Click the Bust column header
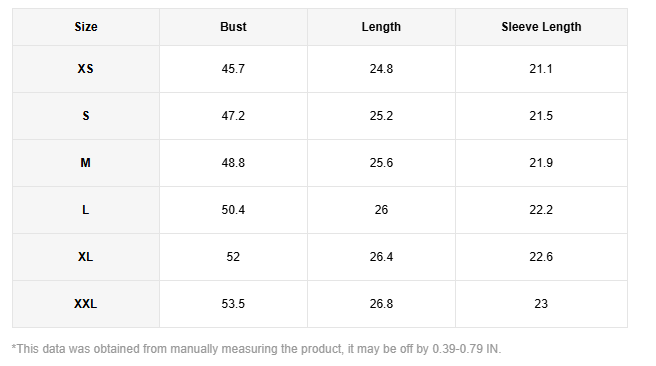This screenshot has height=366, width=656. [x=233, y=27]
